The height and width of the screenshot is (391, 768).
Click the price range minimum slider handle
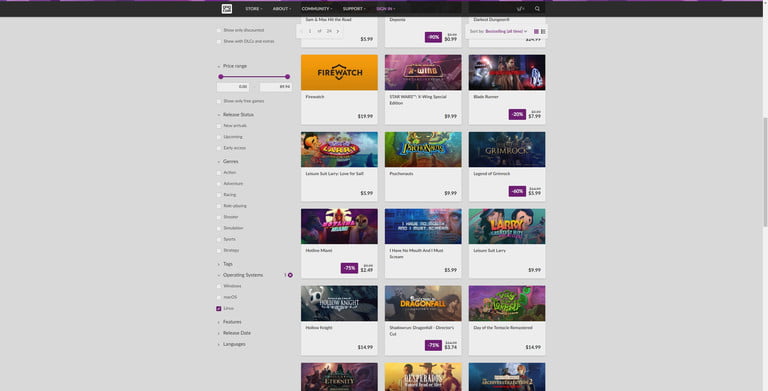pos(221,76)
